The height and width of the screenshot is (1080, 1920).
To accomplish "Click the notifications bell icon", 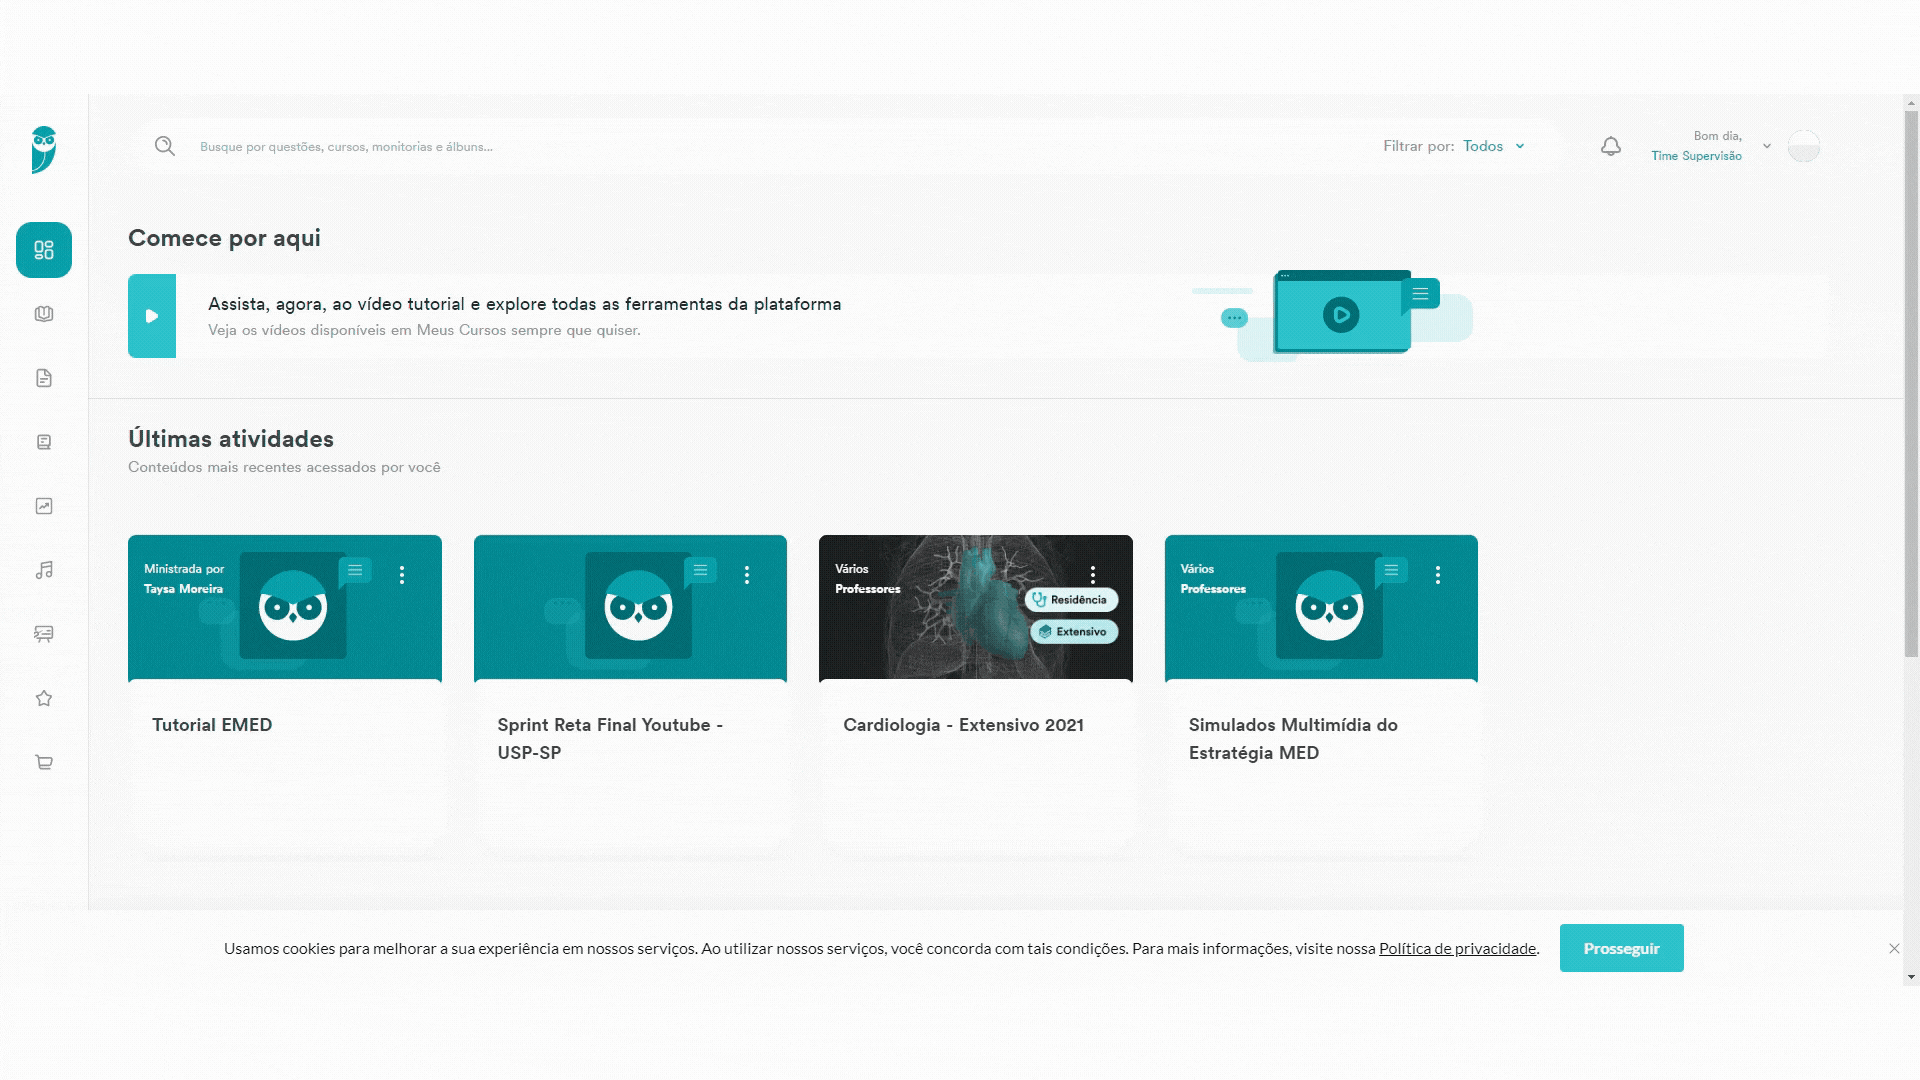I will point(1610,147).
